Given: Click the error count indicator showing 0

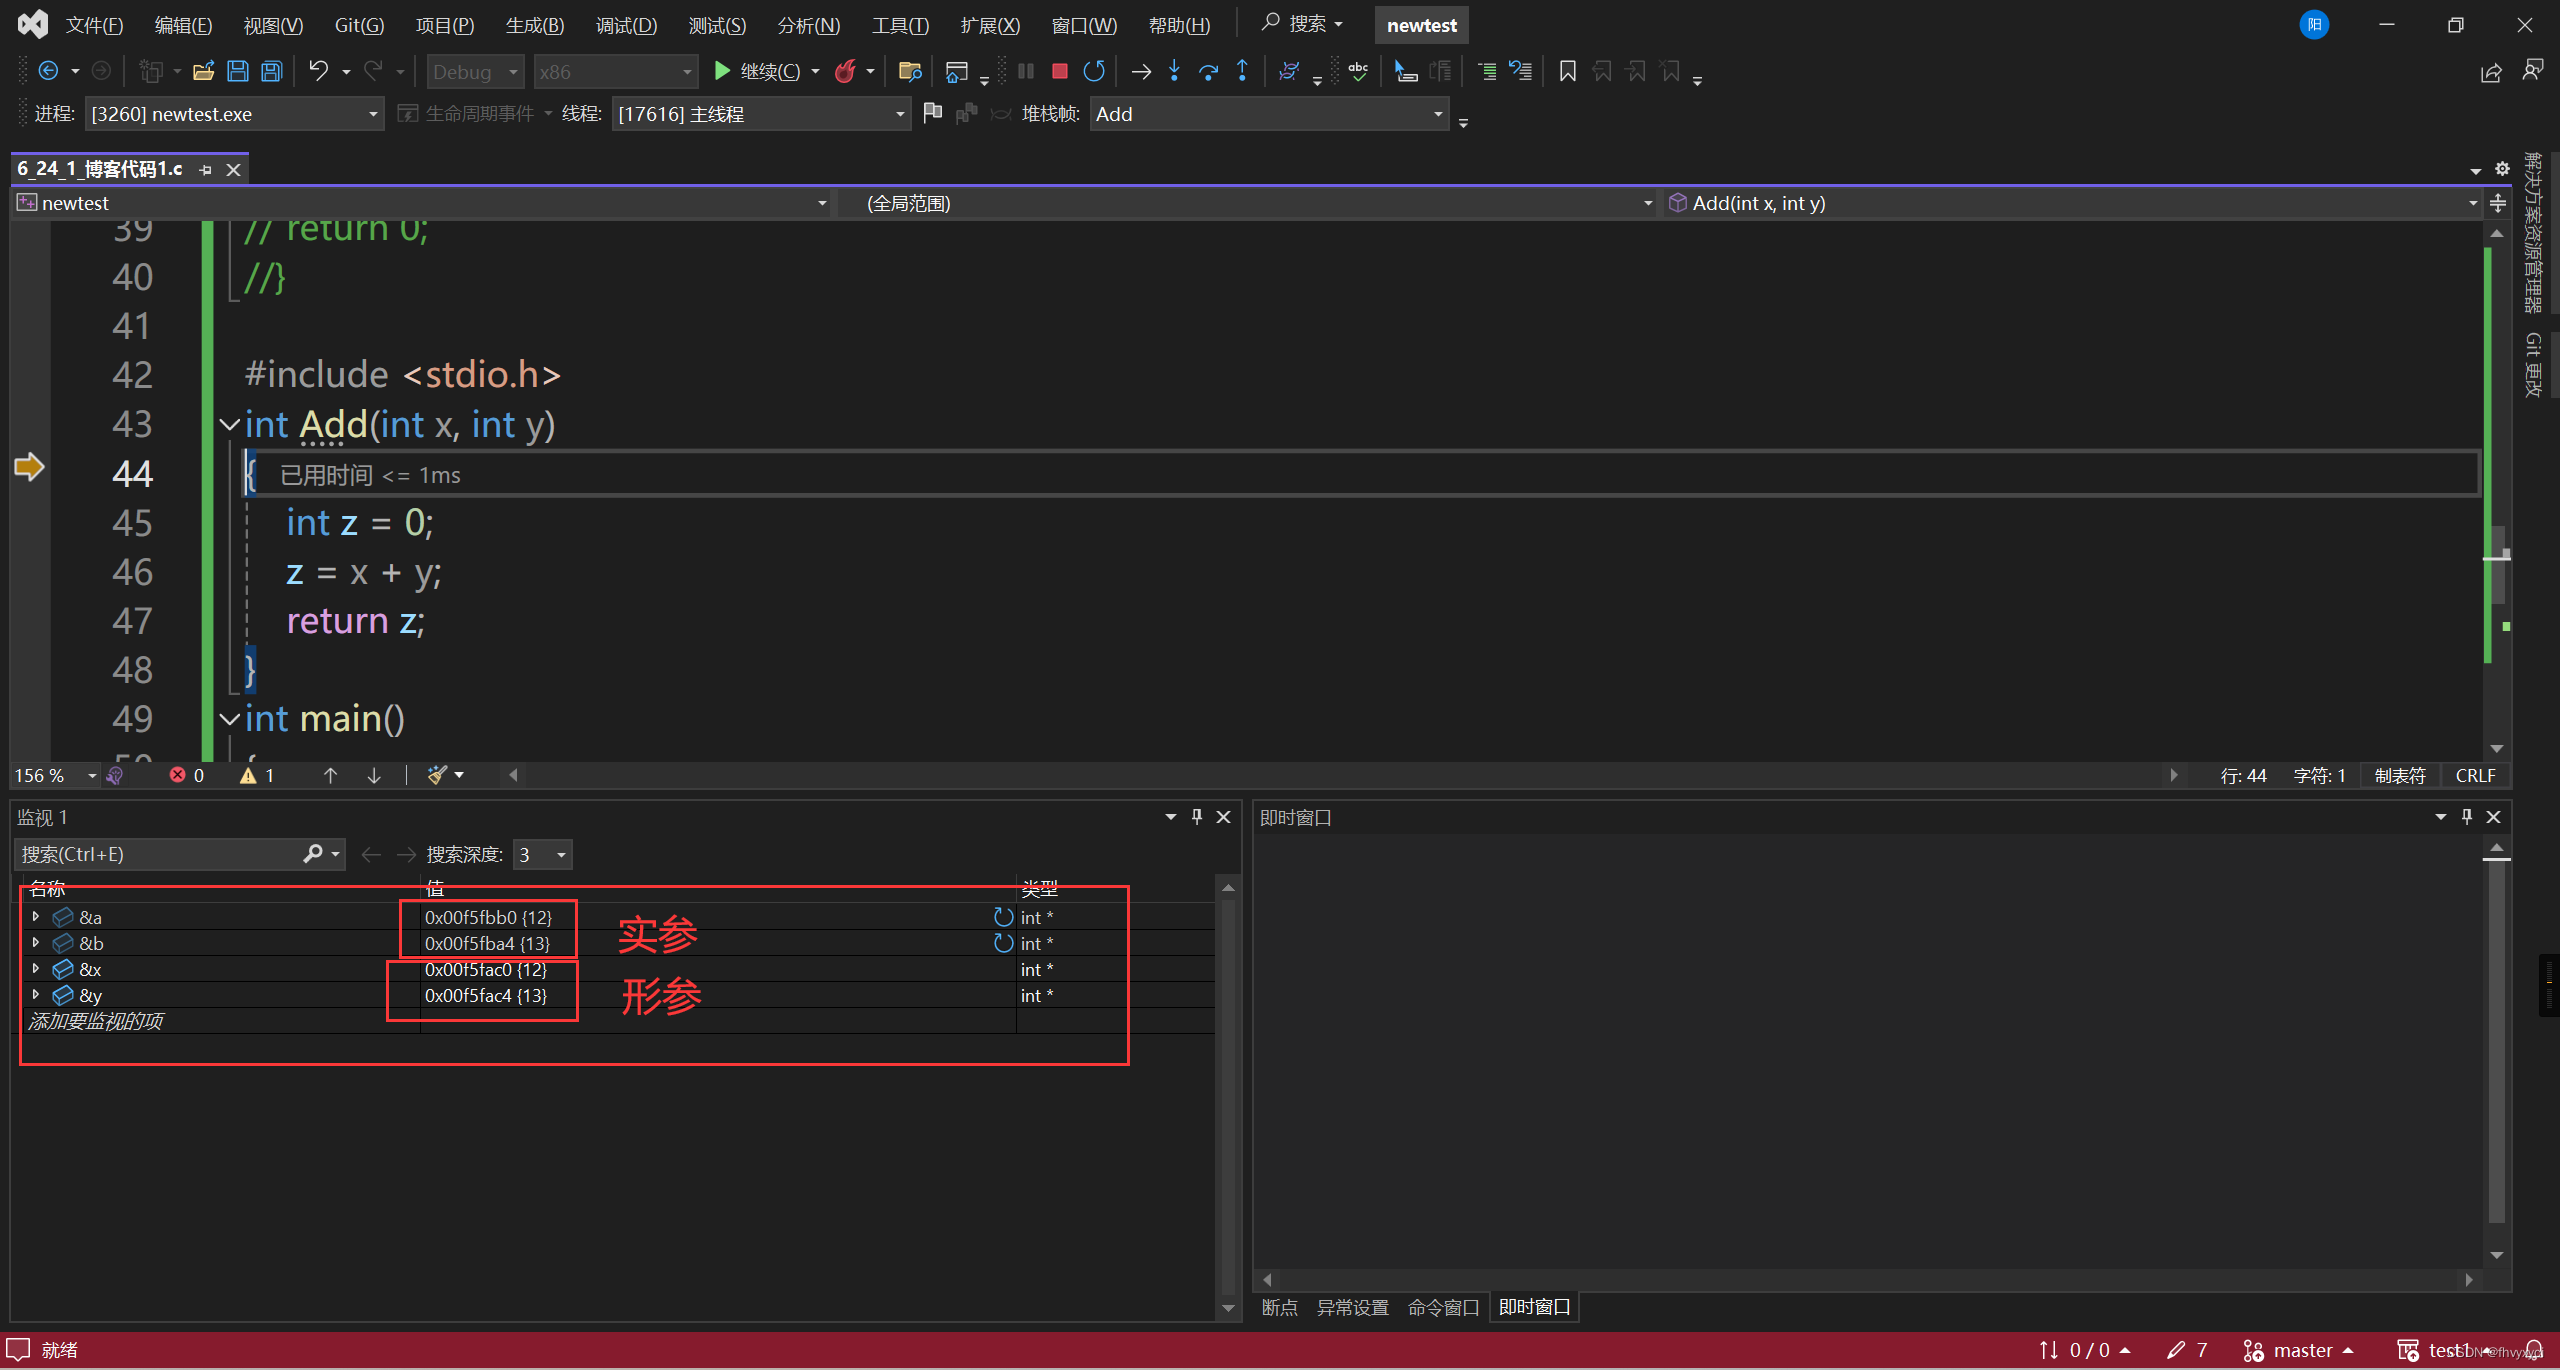Looking at the screenshot, I should click(x=187, y=775).
